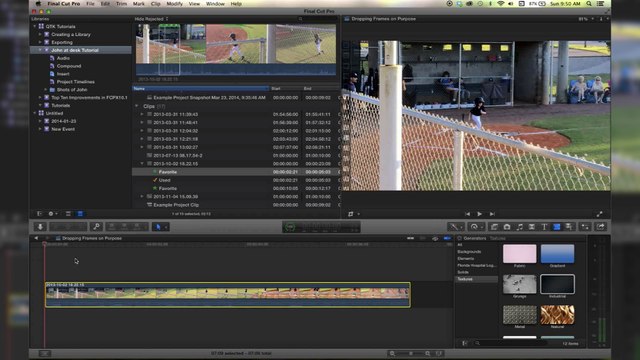Select the Used range row
This screenshot has height=360, width=640.
click(x=236, y=180)
